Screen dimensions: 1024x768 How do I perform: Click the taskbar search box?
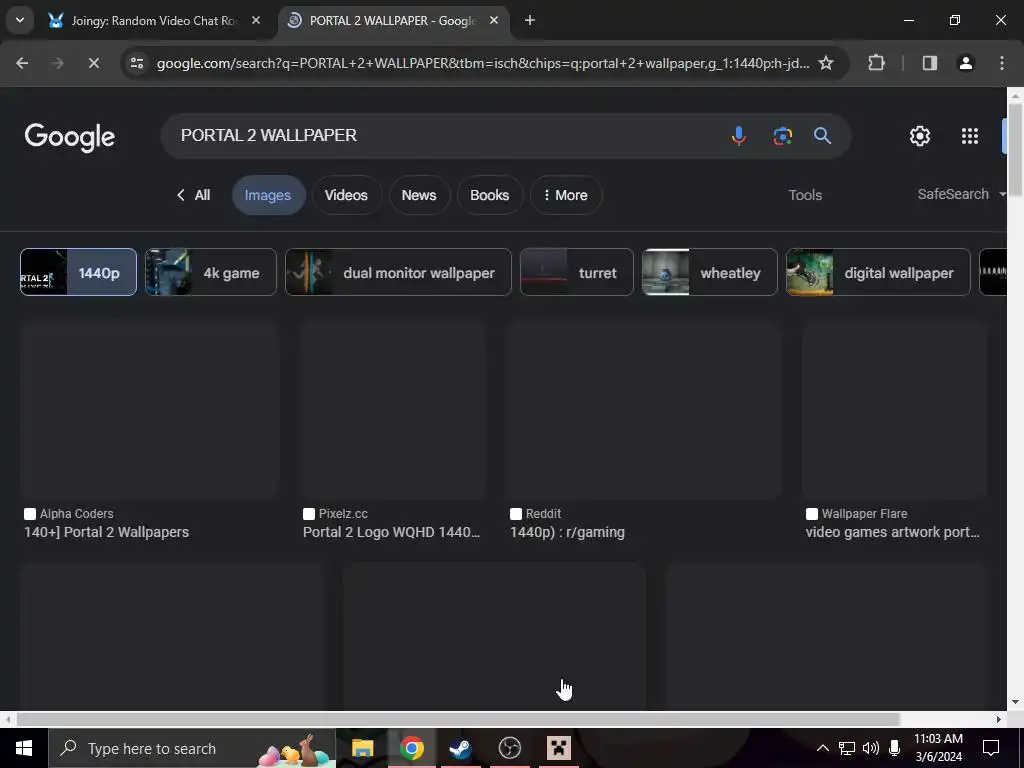tap(192, 748)
